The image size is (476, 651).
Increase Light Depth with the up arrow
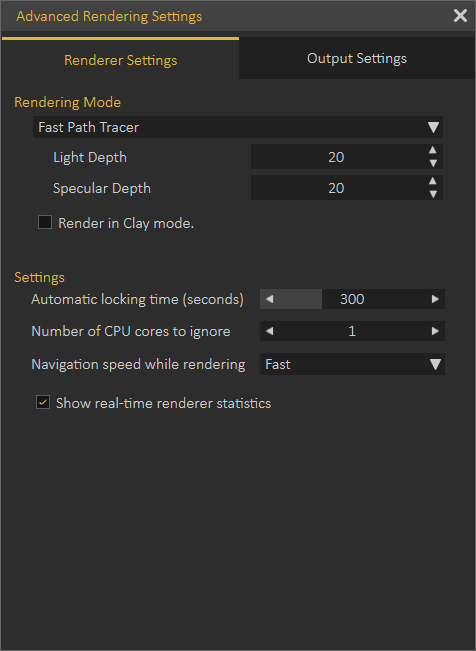(433, 150)
